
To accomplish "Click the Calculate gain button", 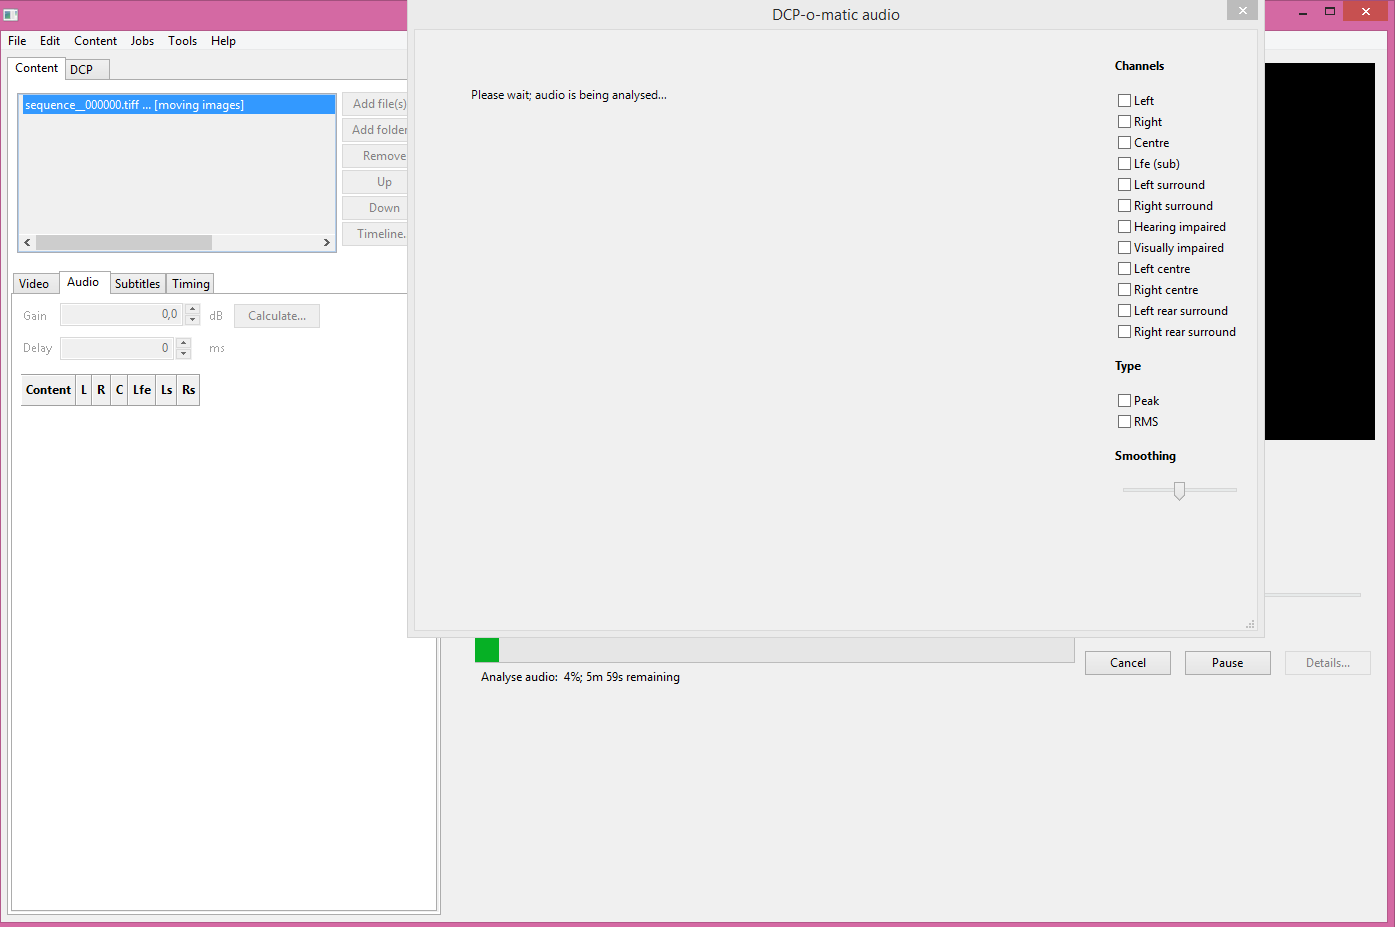I will 277,316.
